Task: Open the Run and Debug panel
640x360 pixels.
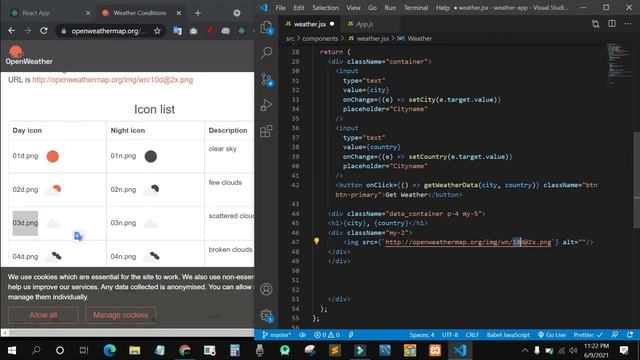Action: click(x=266, y=105)
